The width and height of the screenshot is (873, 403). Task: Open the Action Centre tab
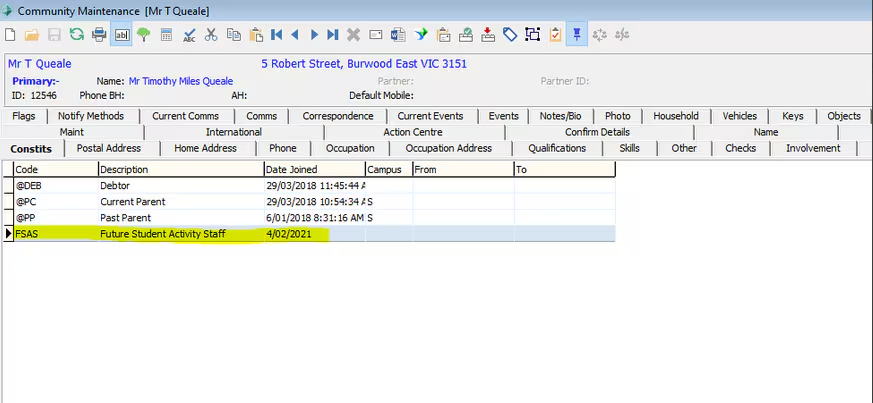(x=413, y=132)
